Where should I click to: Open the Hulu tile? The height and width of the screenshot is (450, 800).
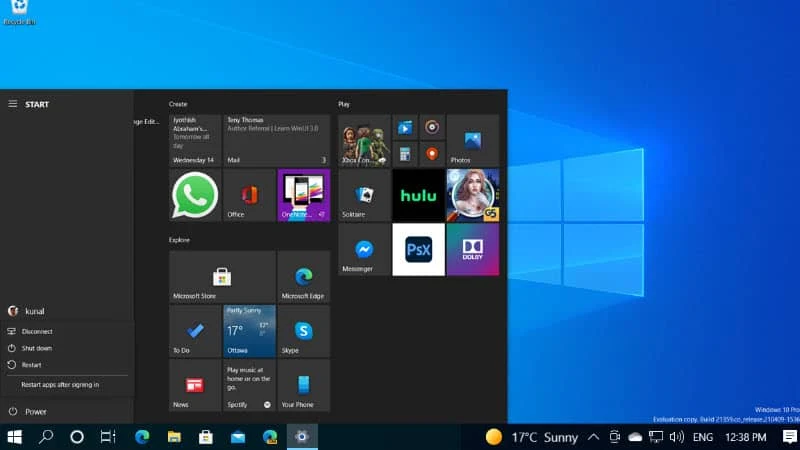pyautogui.click(x=418, y=195)
